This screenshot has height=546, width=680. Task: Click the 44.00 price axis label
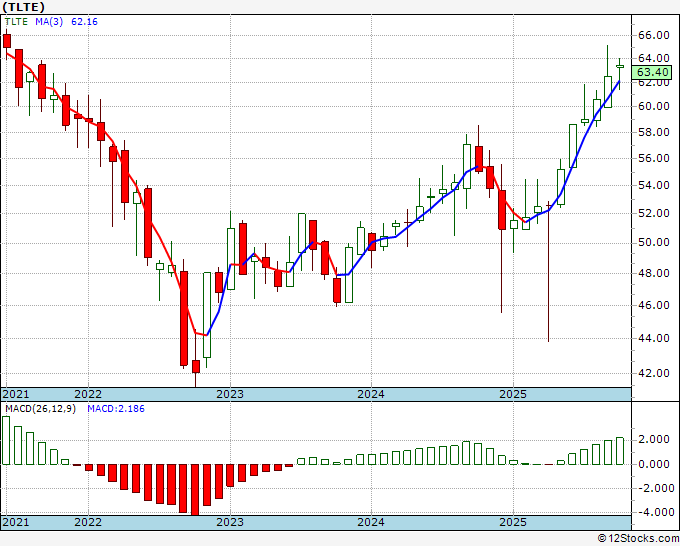(x=654, y=338)
